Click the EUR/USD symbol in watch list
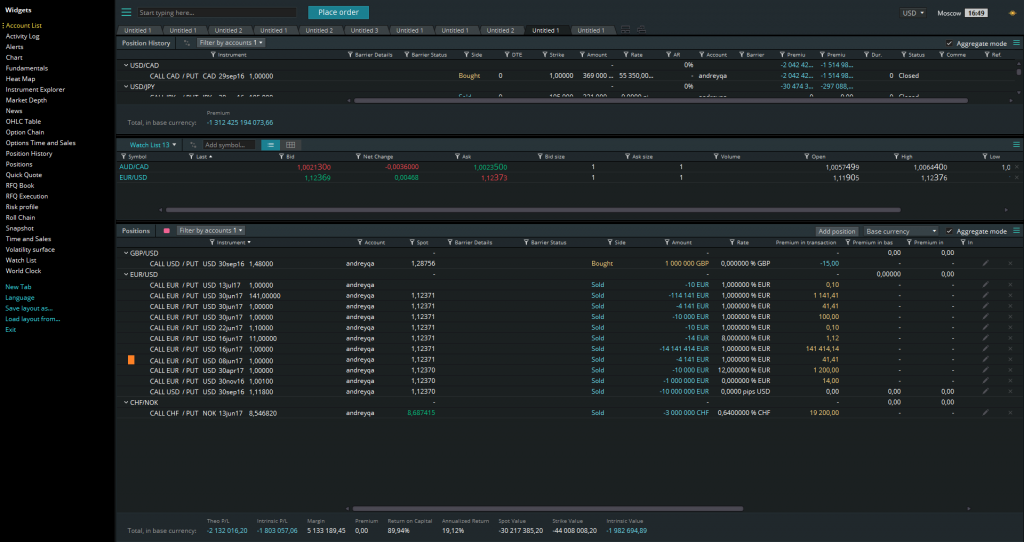 133,178
